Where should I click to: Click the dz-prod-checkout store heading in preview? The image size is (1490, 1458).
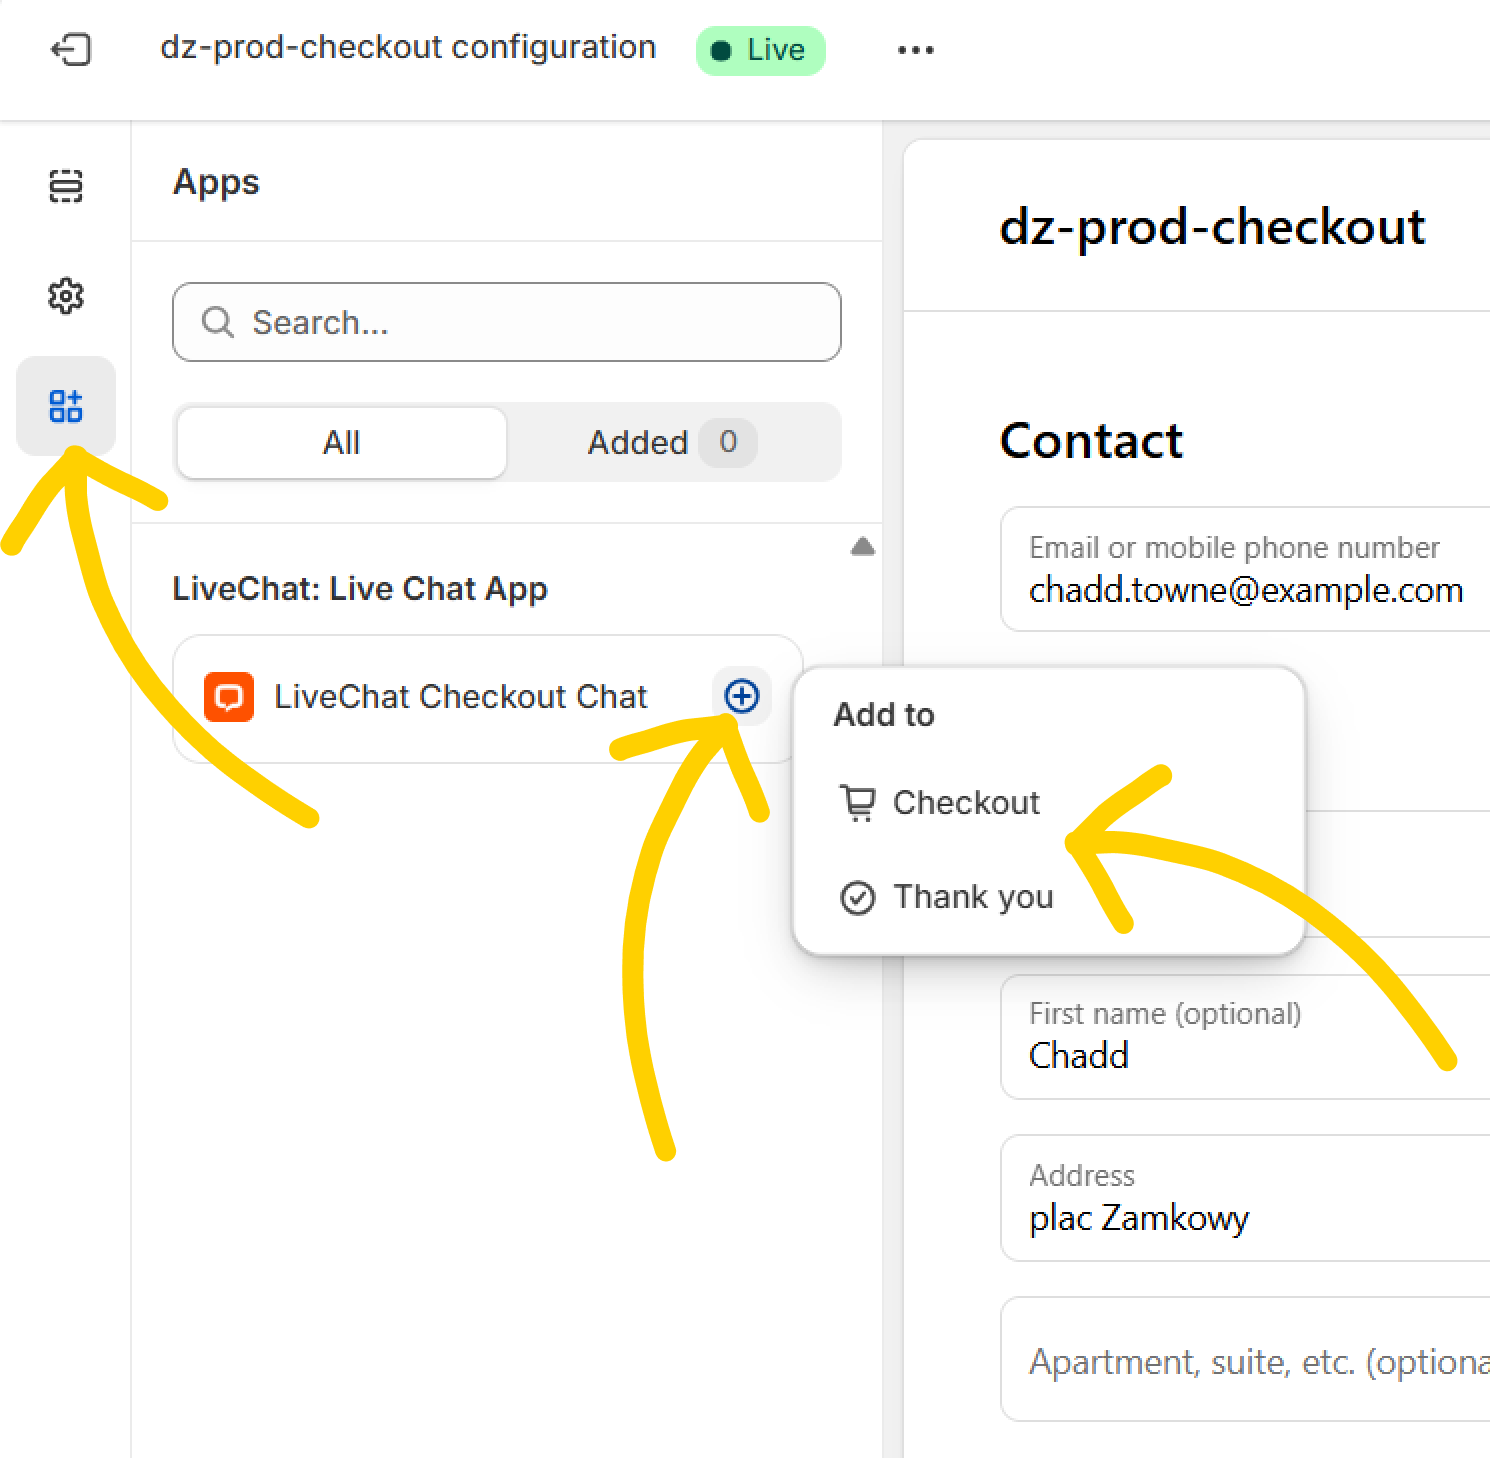click(1212, 226)
